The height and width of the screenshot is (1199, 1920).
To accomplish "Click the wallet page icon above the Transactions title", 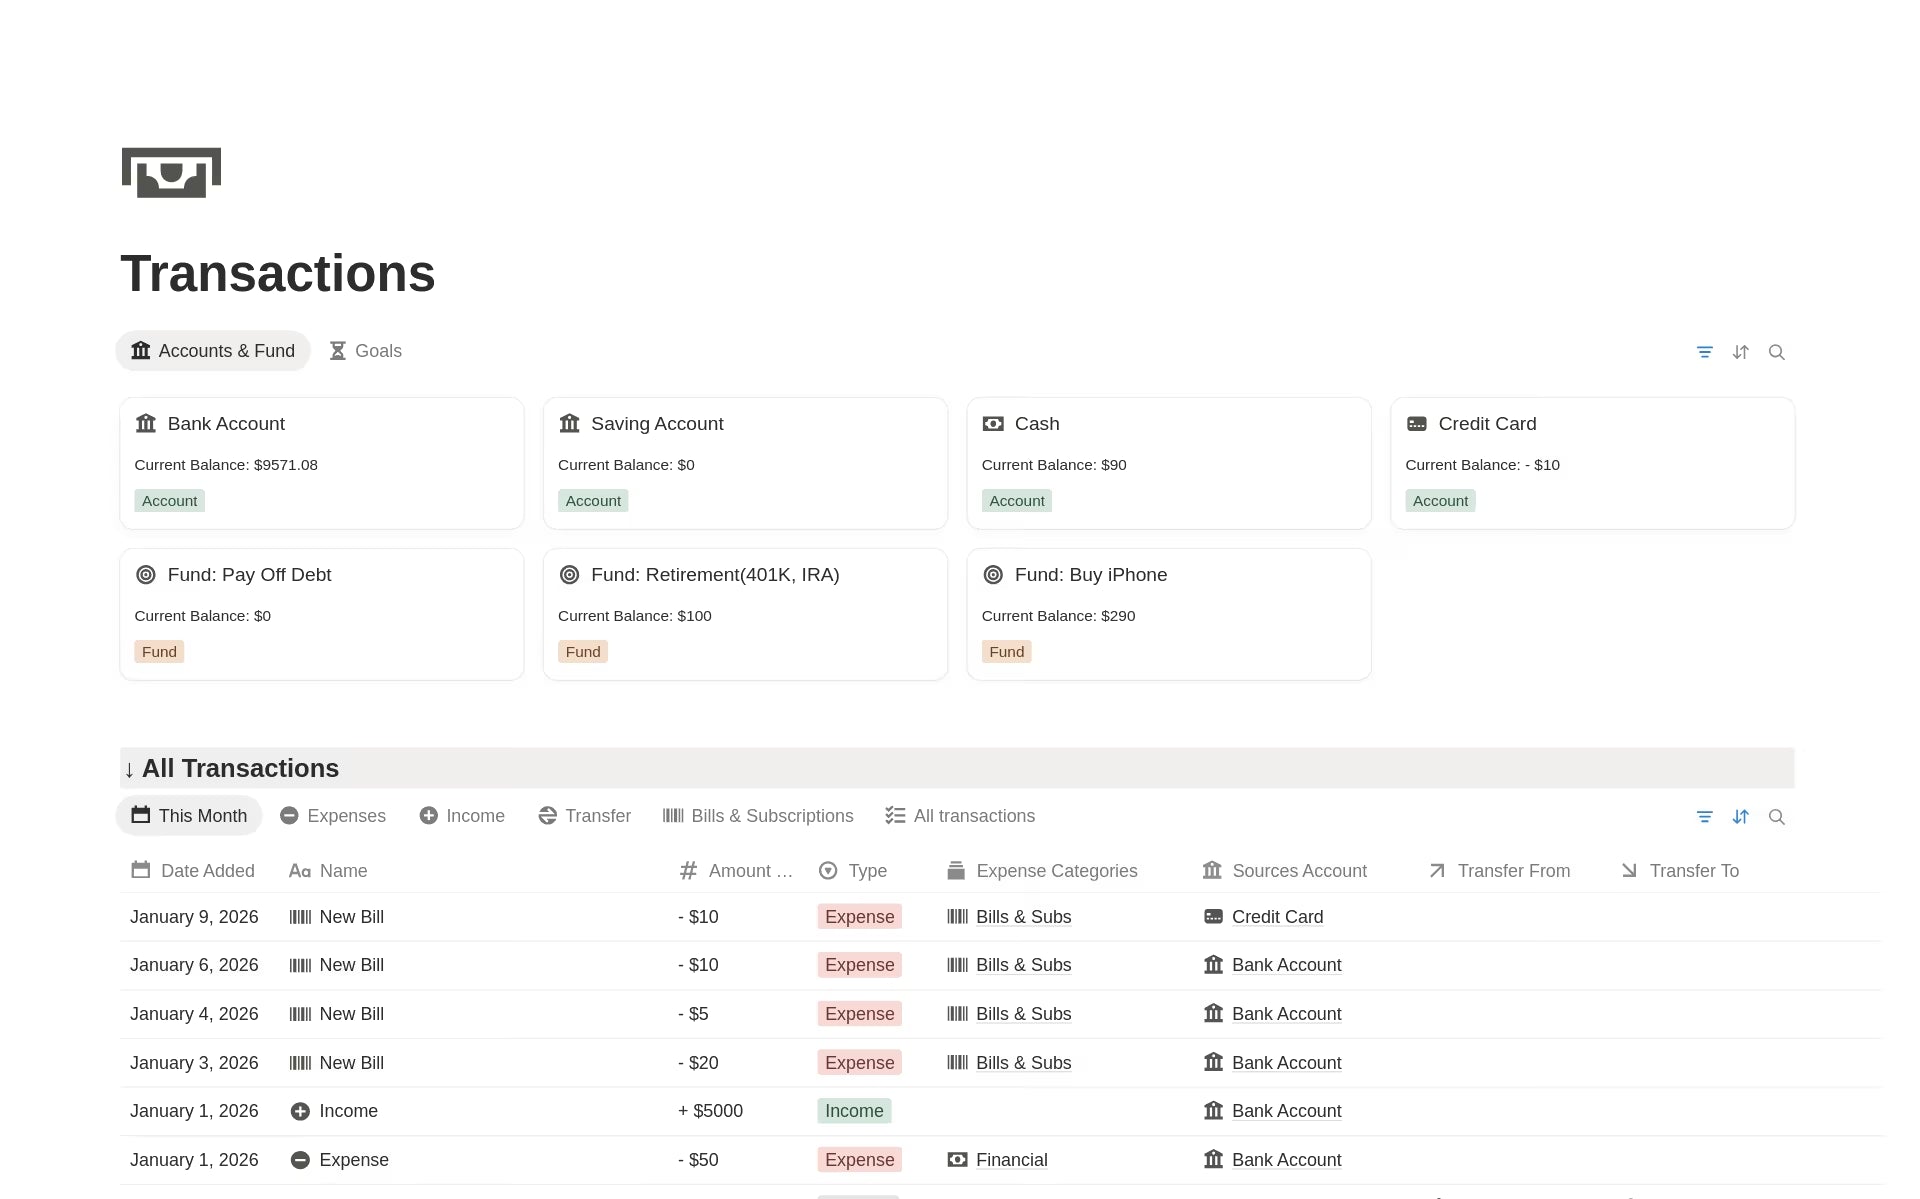I will click(170, 172).
